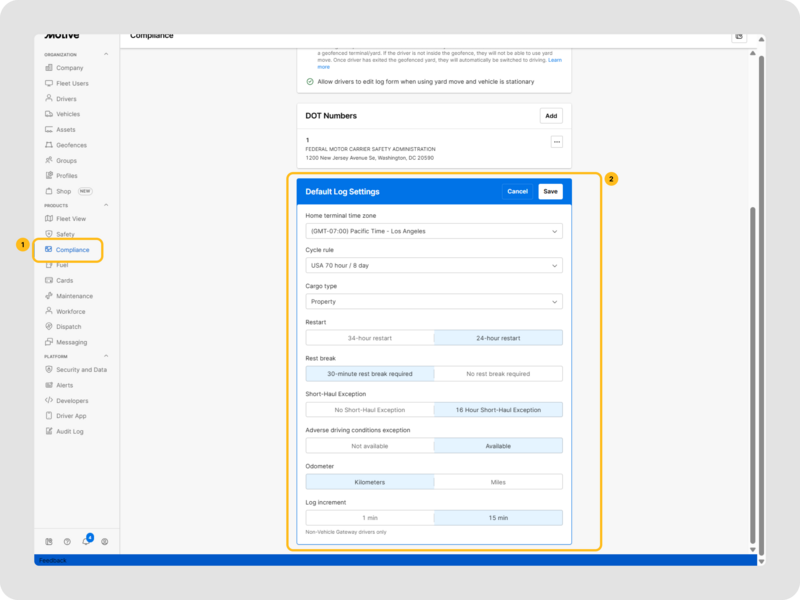Click the page vertical scrollbar
800x600 pixels.
(x=760, y=380)
